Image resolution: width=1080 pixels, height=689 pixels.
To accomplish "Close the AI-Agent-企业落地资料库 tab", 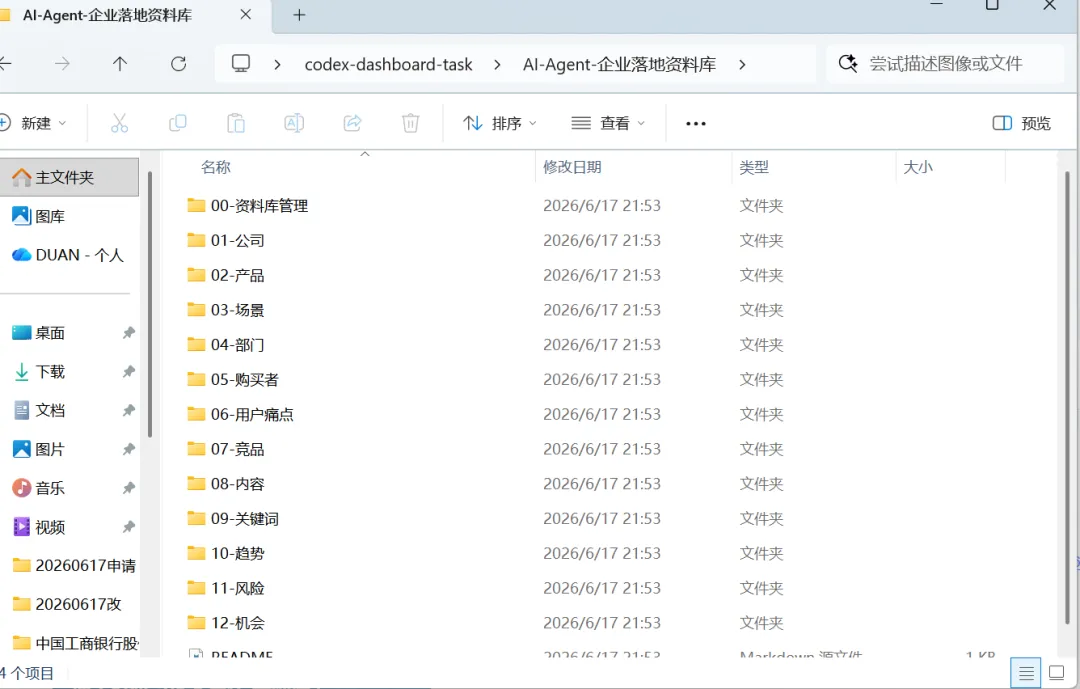I will click(245, 14).
